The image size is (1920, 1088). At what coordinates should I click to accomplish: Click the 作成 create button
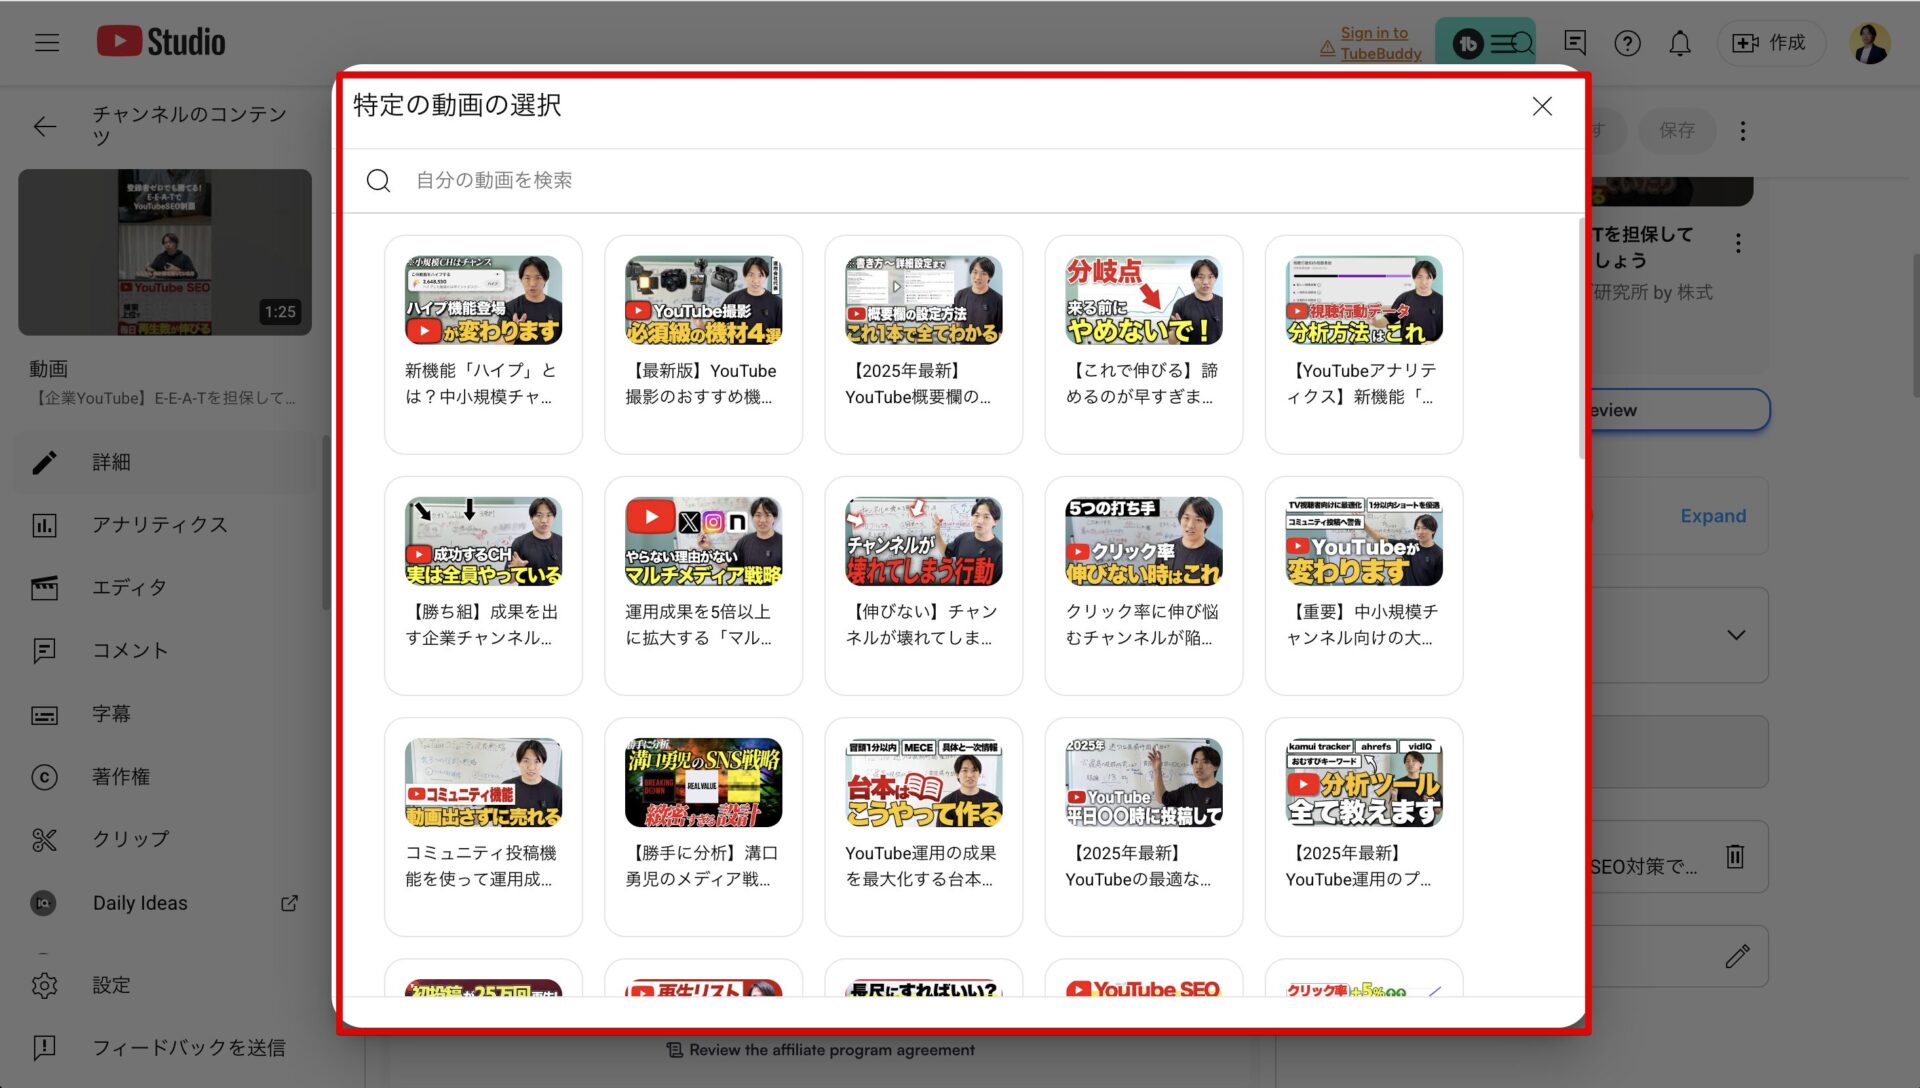[x=1771, y=43]
